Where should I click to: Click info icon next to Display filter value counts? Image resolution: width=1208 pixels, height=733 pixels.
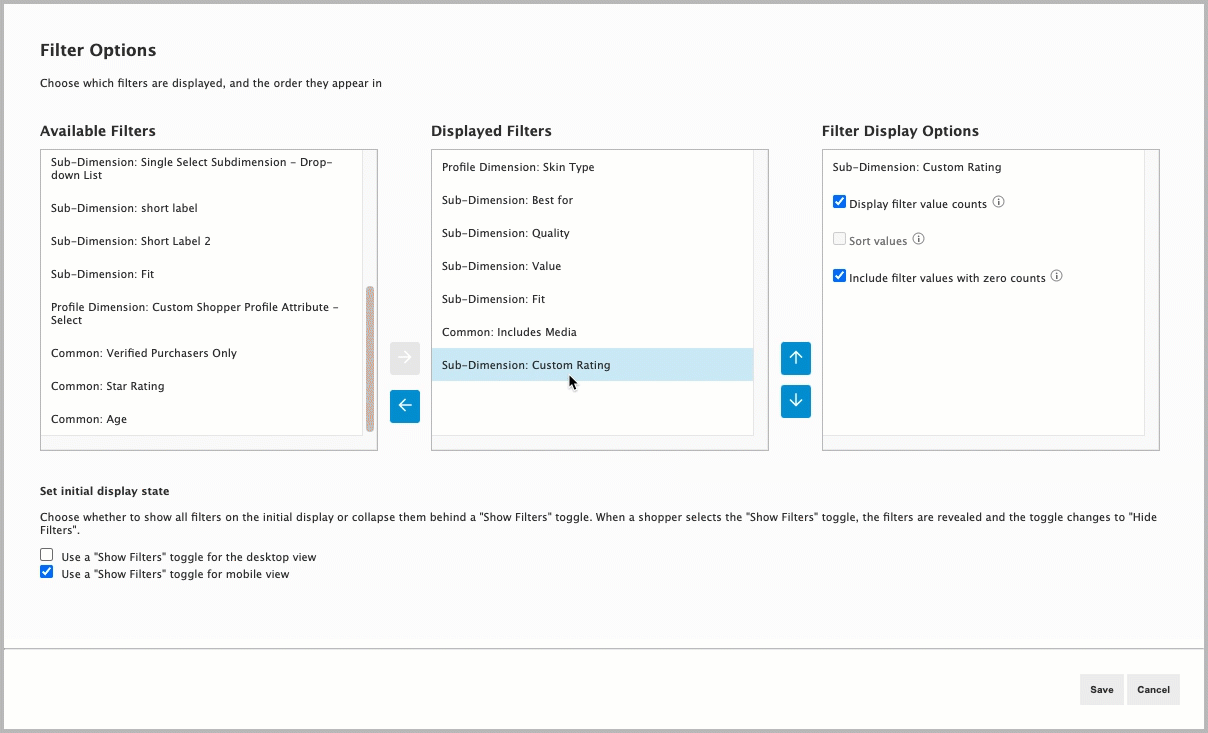pyautogui.click(x=998, y=203)
